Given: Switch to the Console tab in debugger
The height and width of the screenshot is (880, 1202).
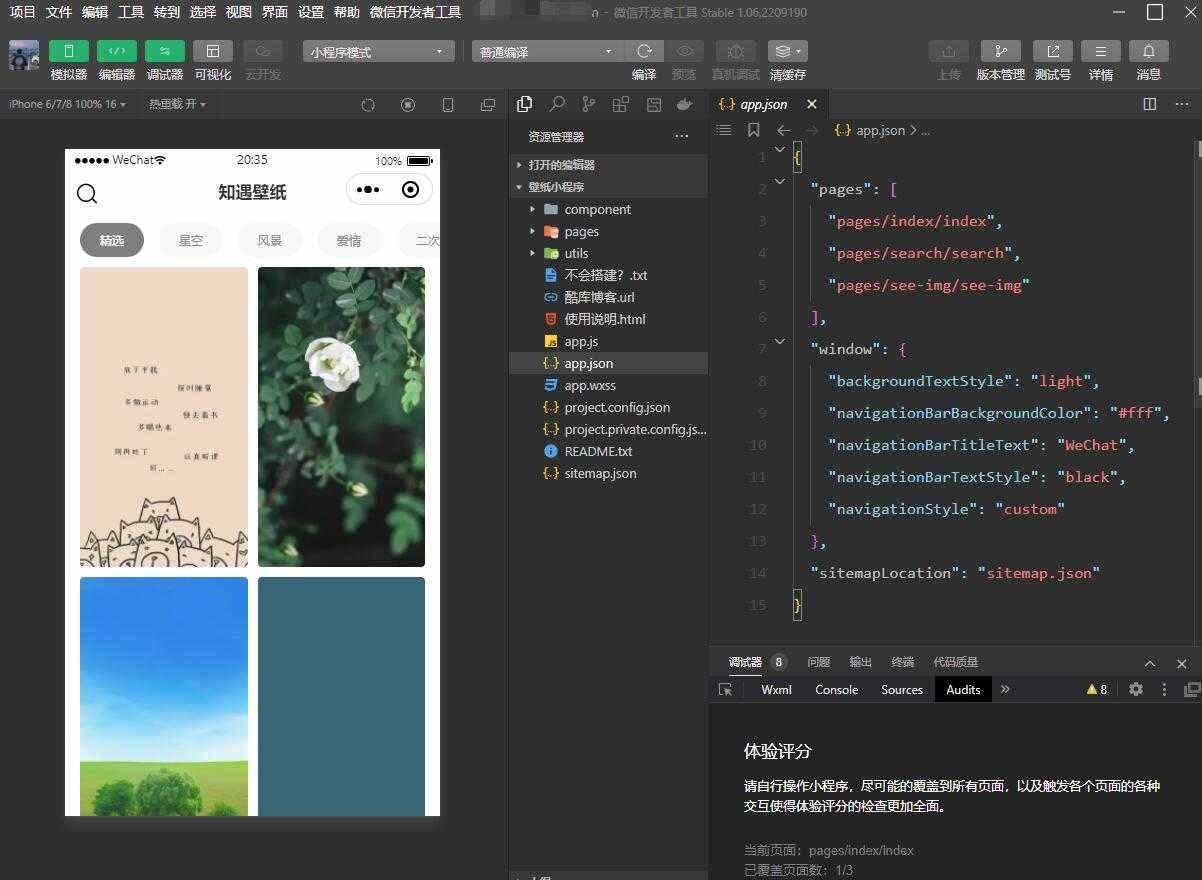Looking at the screenshot, I should (836, 689).
